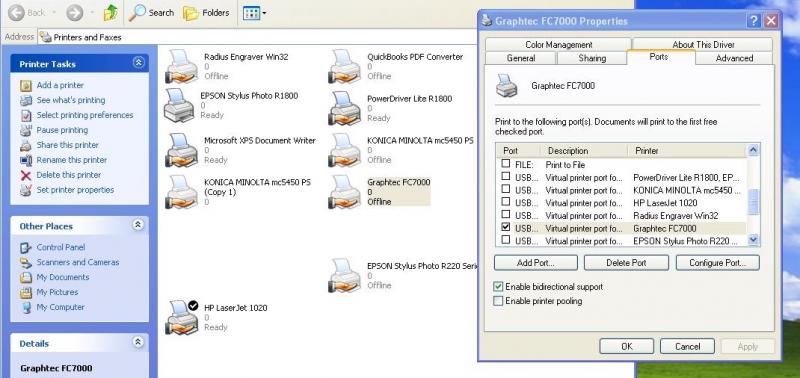Select EPSON Stylus Photo R220 Series icon
This screenshot has width=800, height=378.
[x=344, y=275]
